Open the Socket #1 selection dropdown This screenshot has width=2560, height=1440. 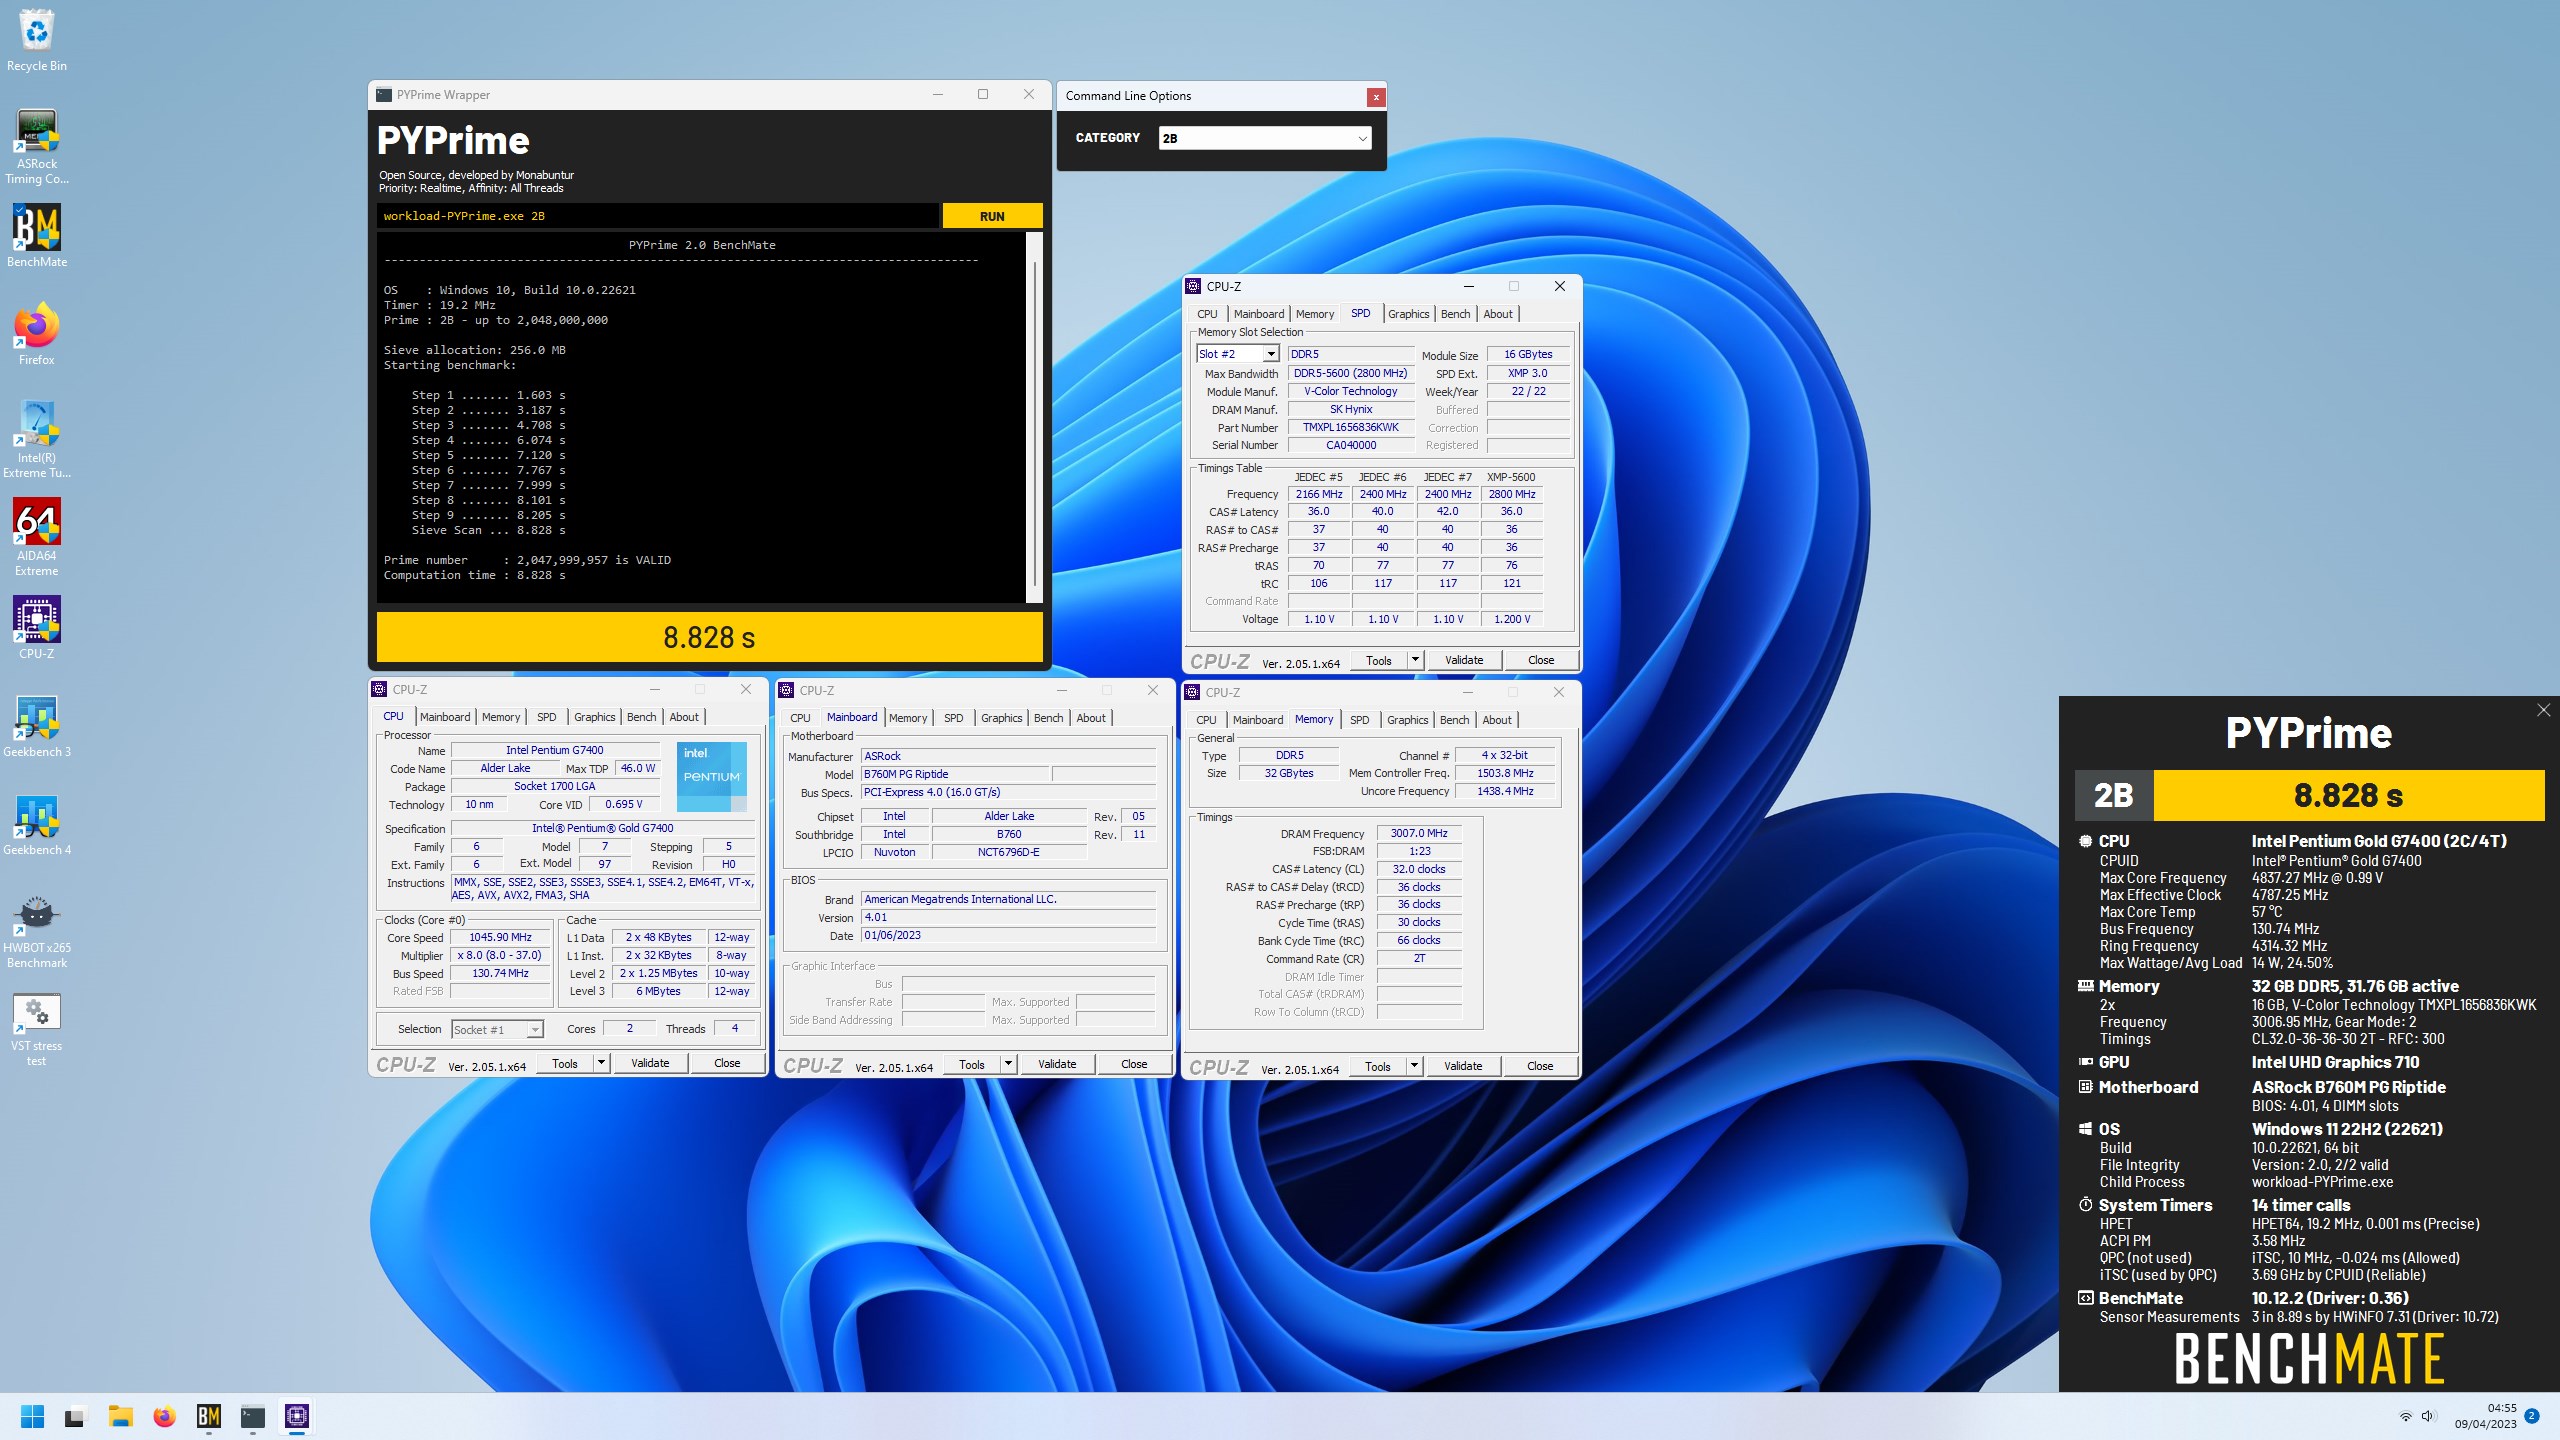click(535, 1029)
